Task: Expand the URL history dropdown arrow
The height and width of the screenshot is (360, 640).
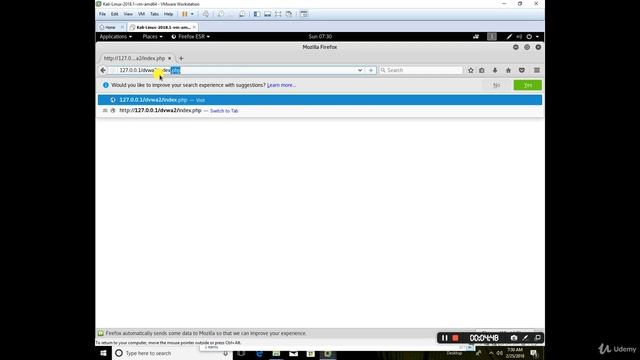Action: click(360, 70)
